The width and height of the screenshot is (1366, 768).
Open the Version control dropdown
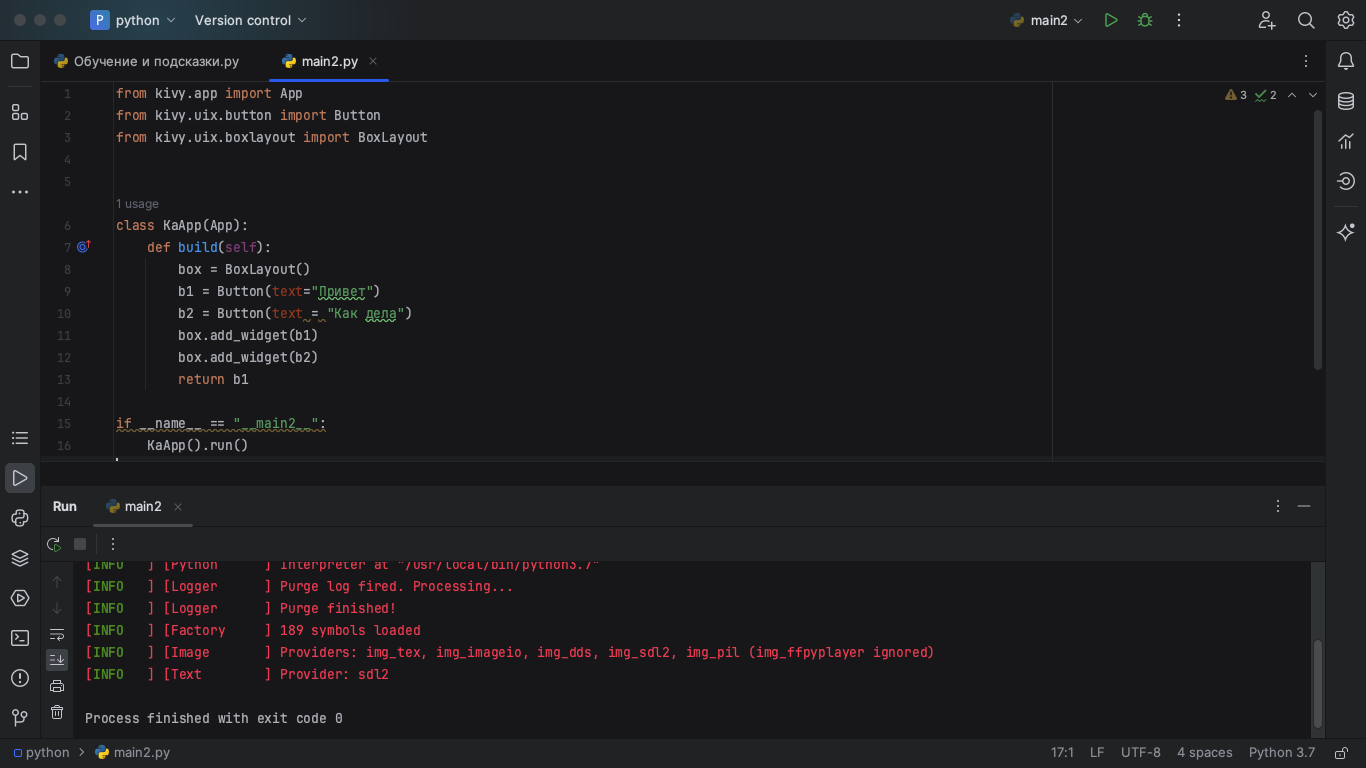(251, 20)
